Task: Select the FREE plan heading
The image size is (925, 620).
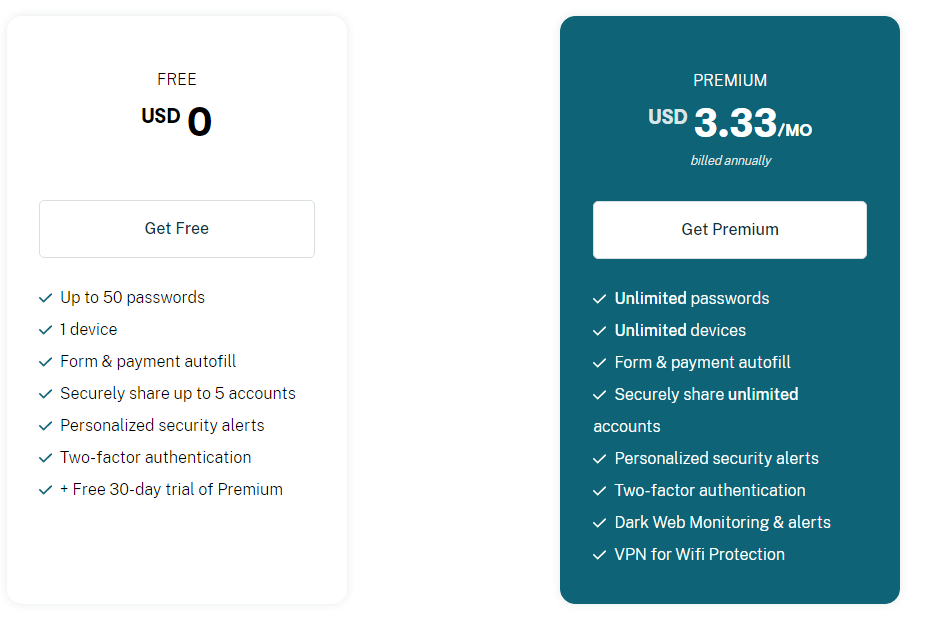Action: tap(177, 79)
